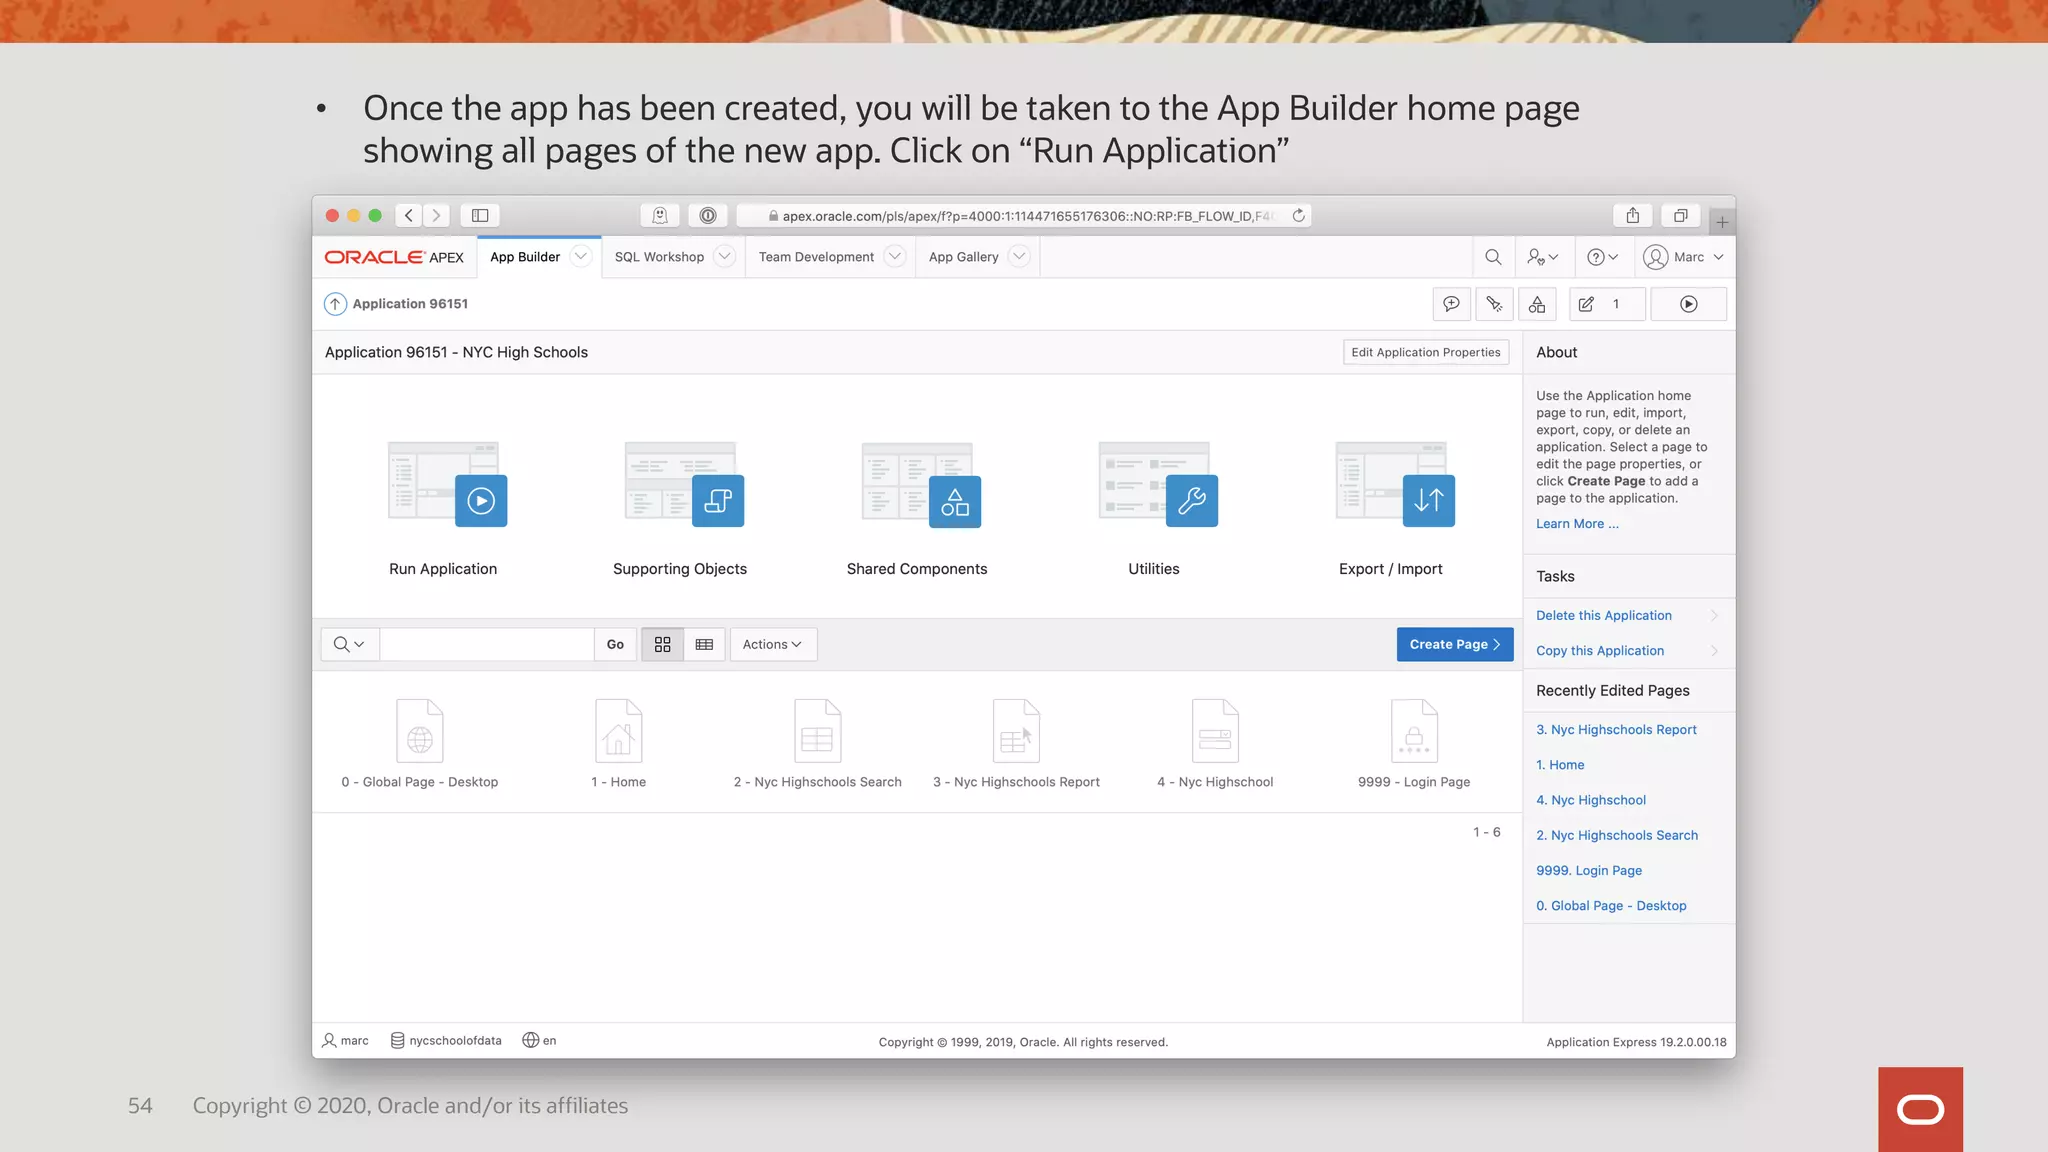Open recent page 0. Global Page - Desktop
The image size is (2048, 1152).
(1611, 906)
